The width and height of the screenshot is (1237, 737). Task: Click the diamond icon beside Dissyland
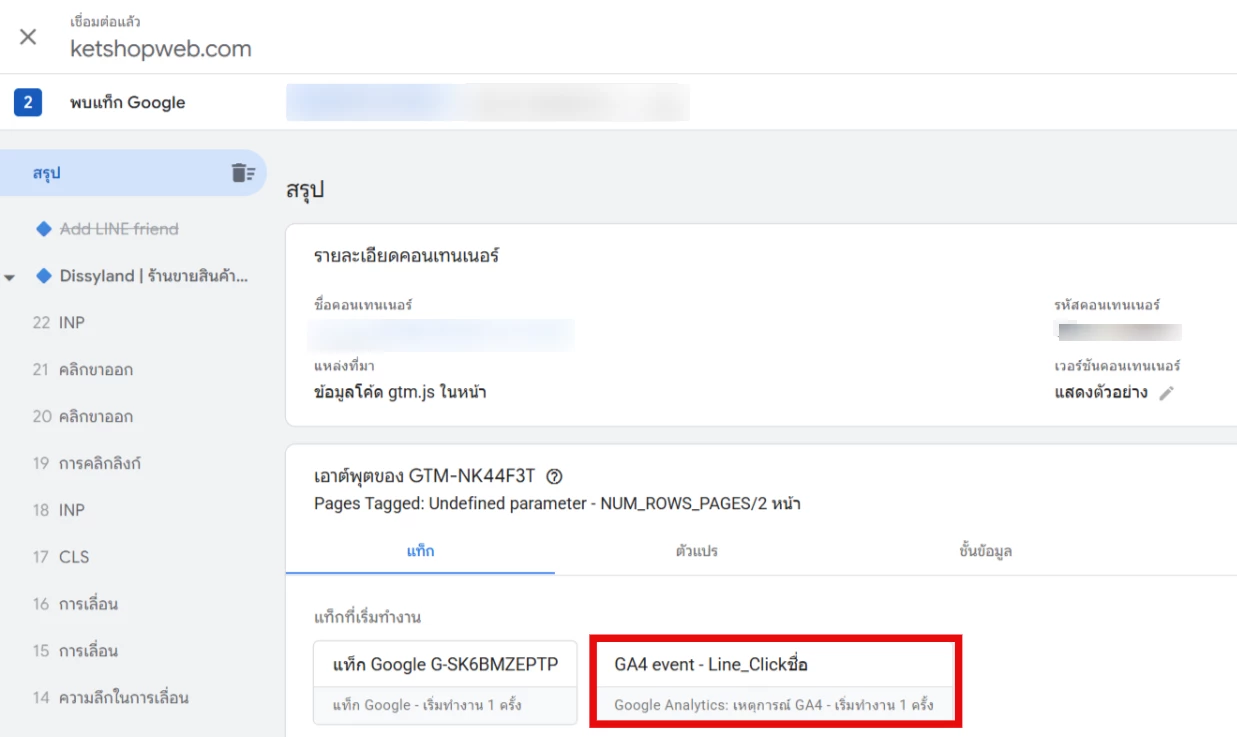43,276
